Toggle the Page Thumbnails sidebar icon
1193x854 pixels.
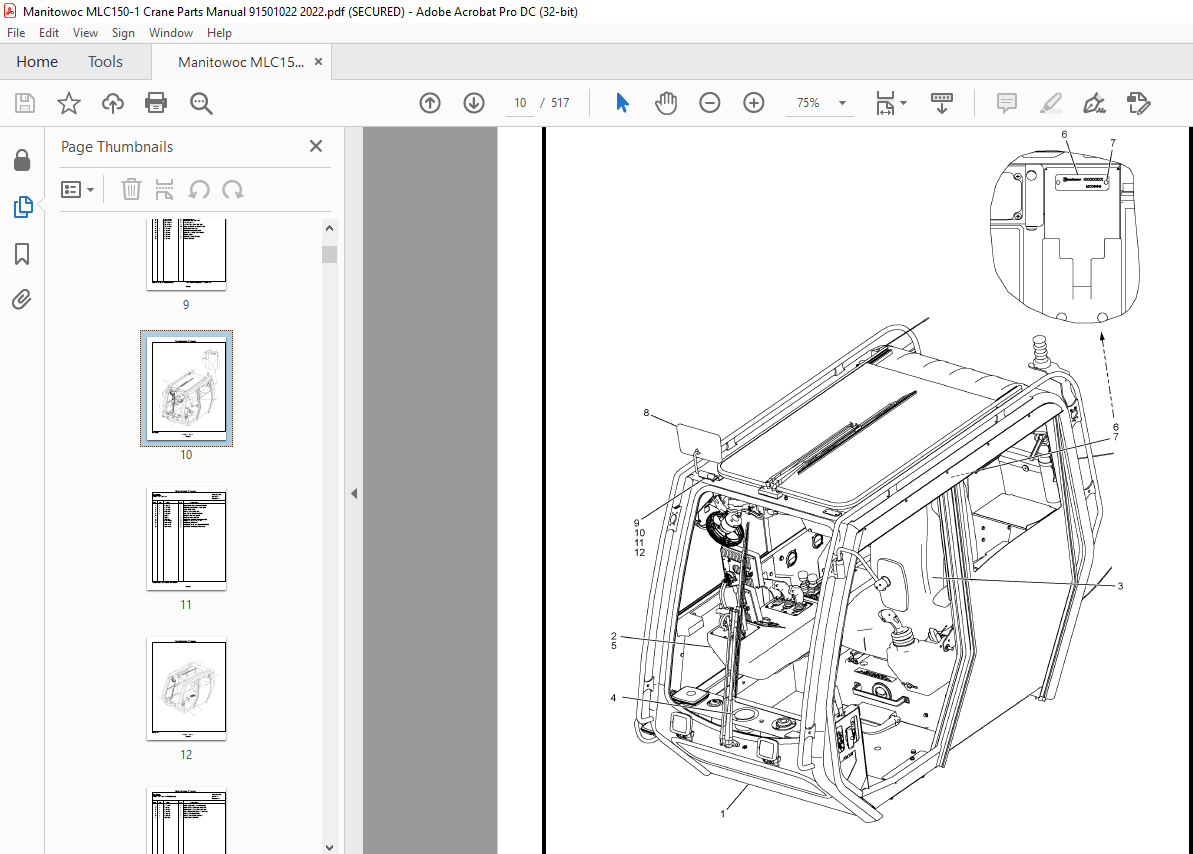(23, 207)
